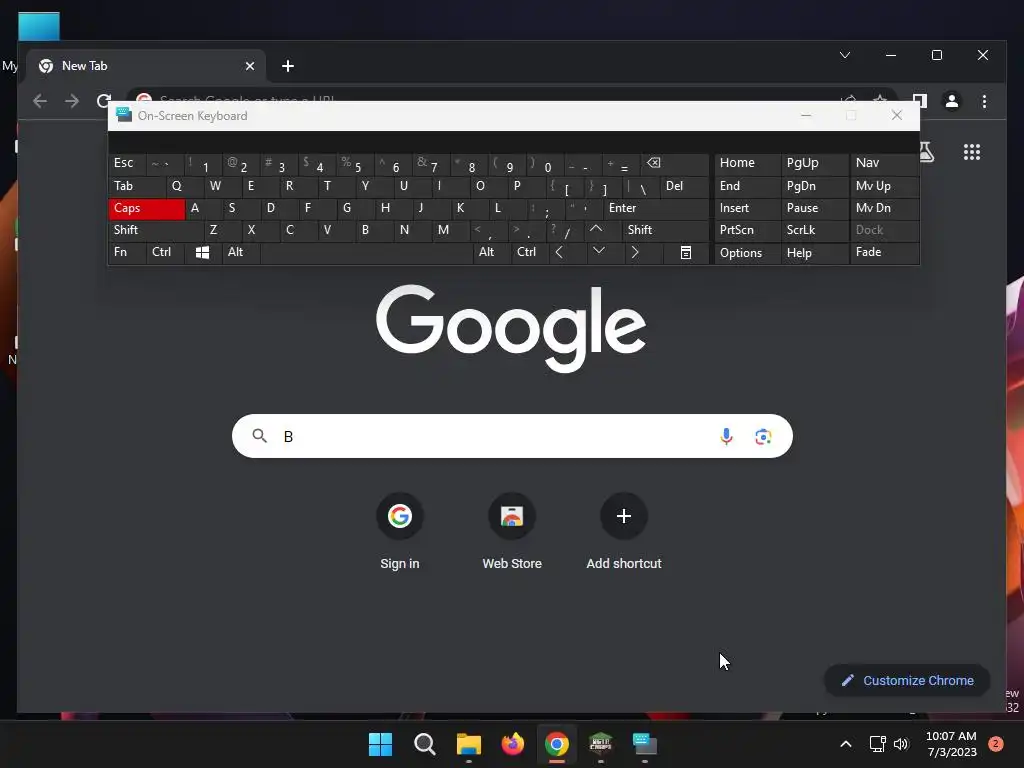Tap the Esc key on the On-Screen Keyboard
This screenshot has width=1024, height=768.
click(x=127, y=163)
